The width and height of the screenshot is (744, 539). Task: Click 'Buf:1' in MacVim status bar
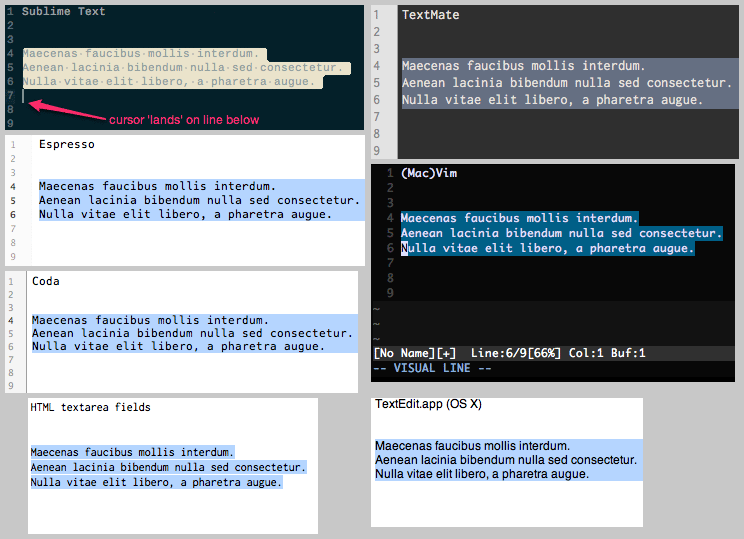(x=628, y=353)
